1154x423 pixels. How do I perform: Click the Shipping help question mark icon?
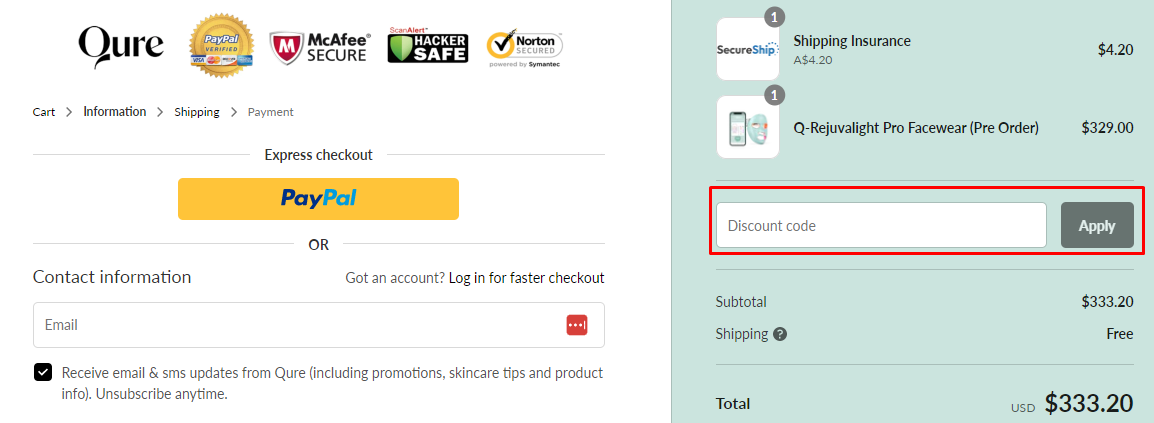(780, 334)
